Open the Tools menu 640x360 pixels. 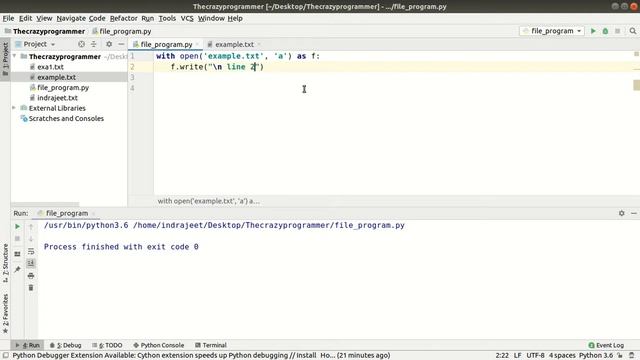tap(167, 18)
